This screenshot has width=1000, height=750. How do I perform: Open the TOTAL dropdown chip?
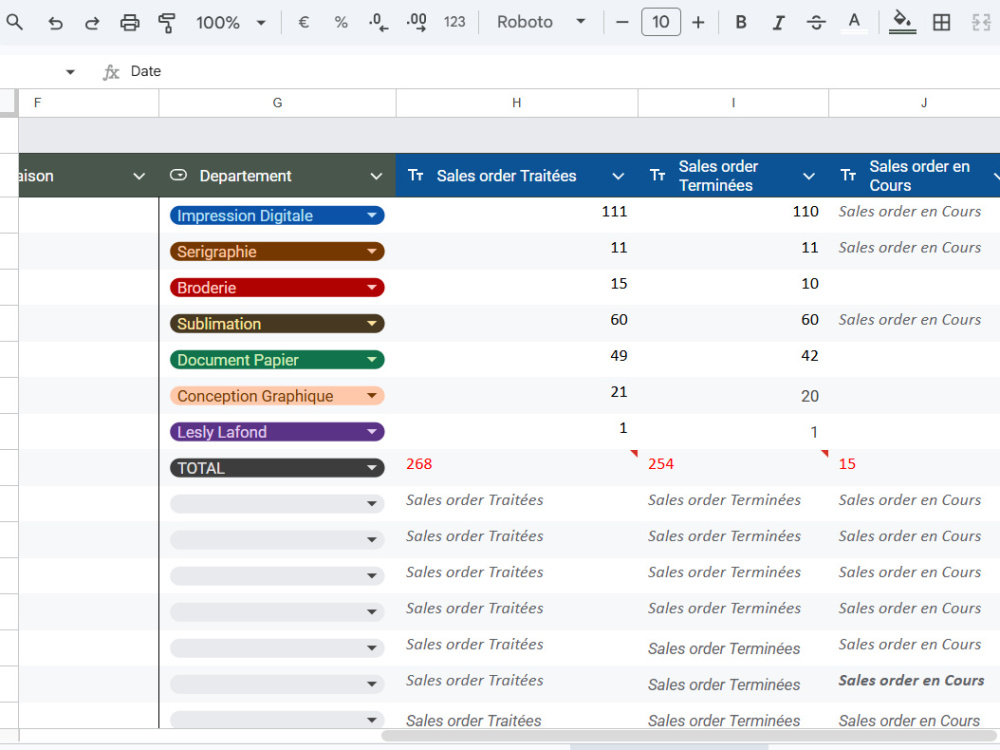pos(277,468)
